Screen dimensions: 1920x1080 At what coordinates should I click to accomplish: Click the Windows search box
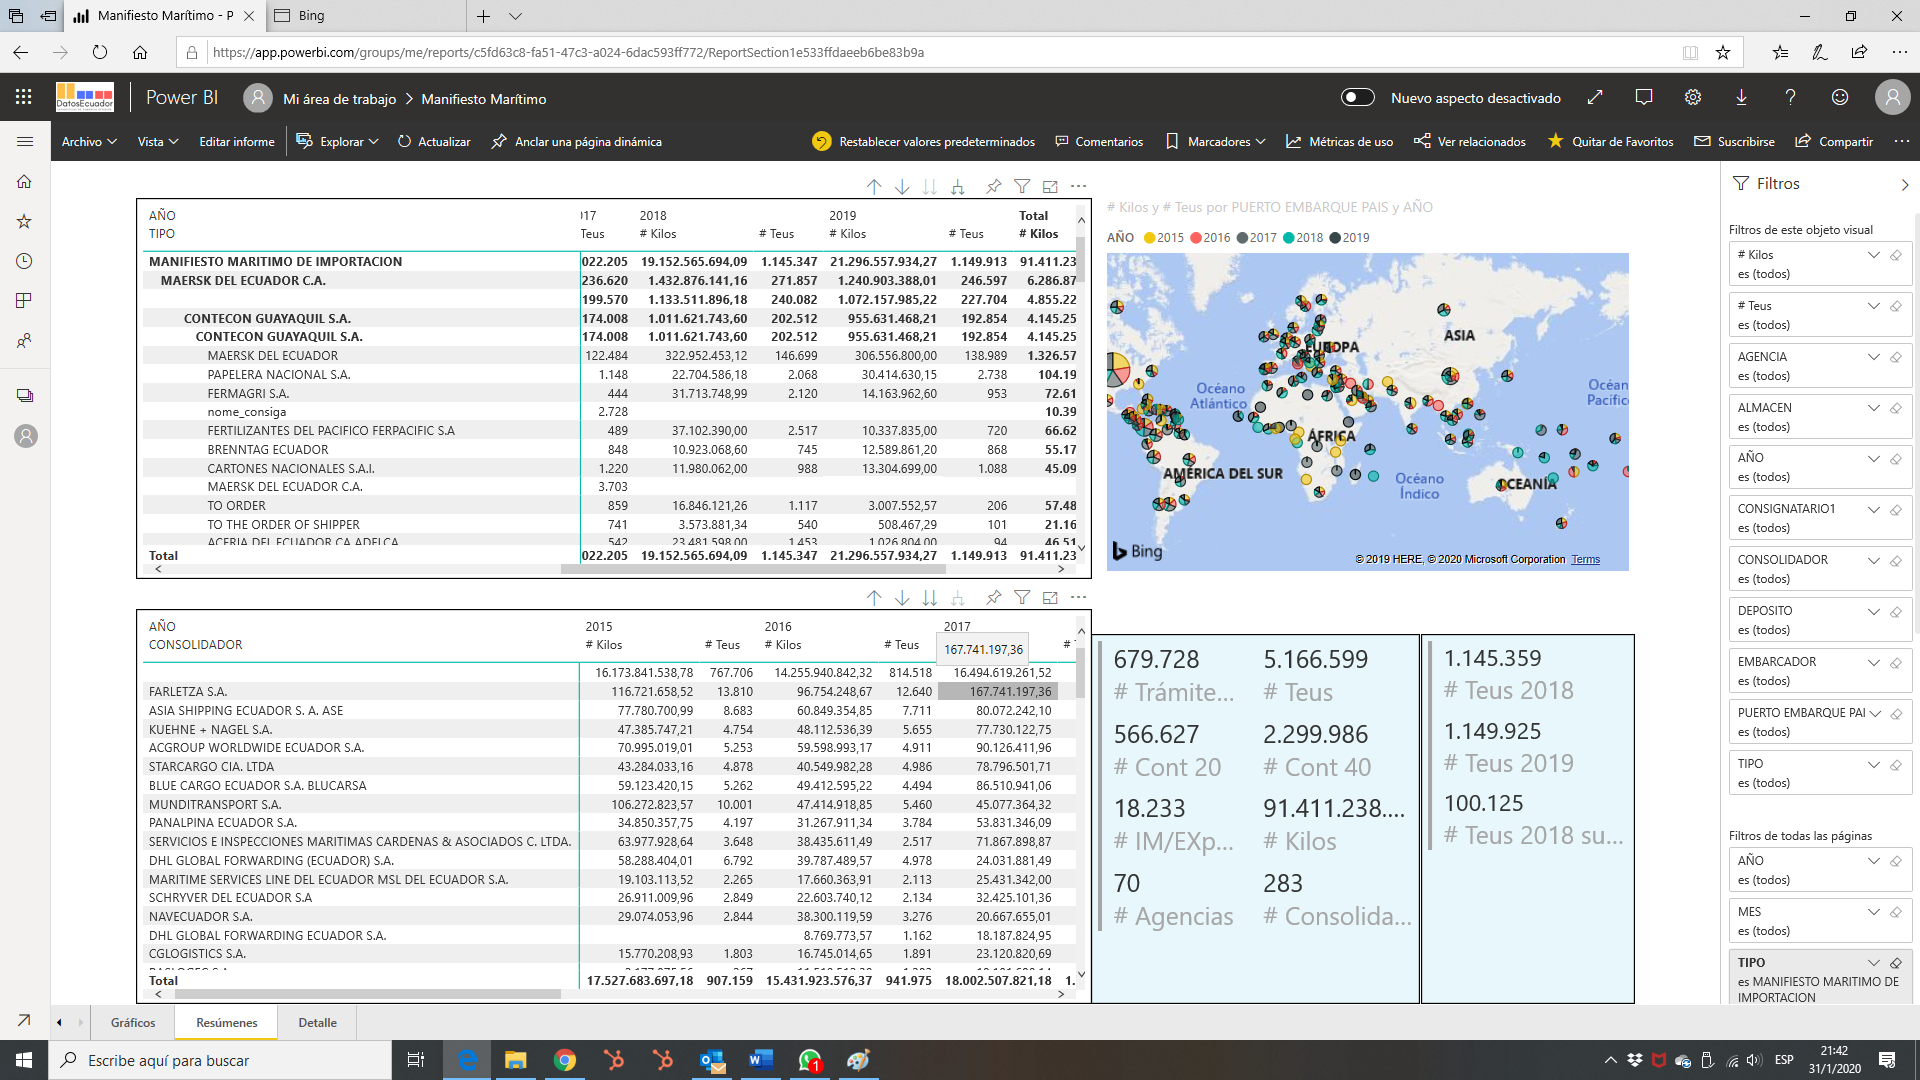(x=220, y=1060)
